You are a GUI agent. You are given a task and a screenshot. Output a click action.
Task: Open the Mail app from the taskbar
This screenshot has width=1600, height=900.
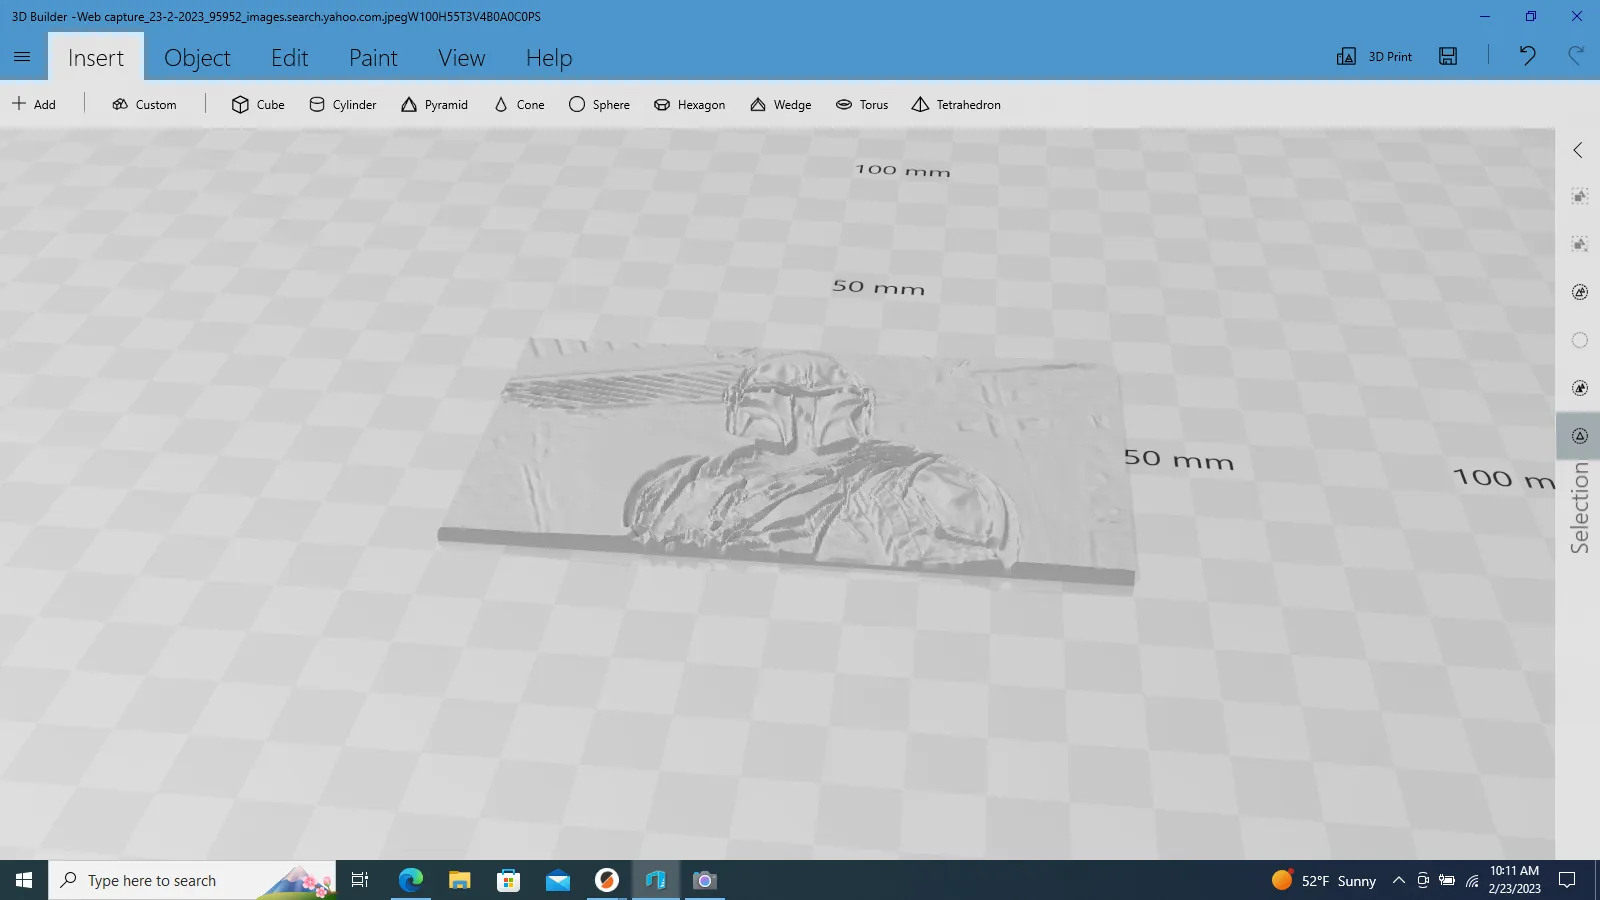click(x=557, y=880)
